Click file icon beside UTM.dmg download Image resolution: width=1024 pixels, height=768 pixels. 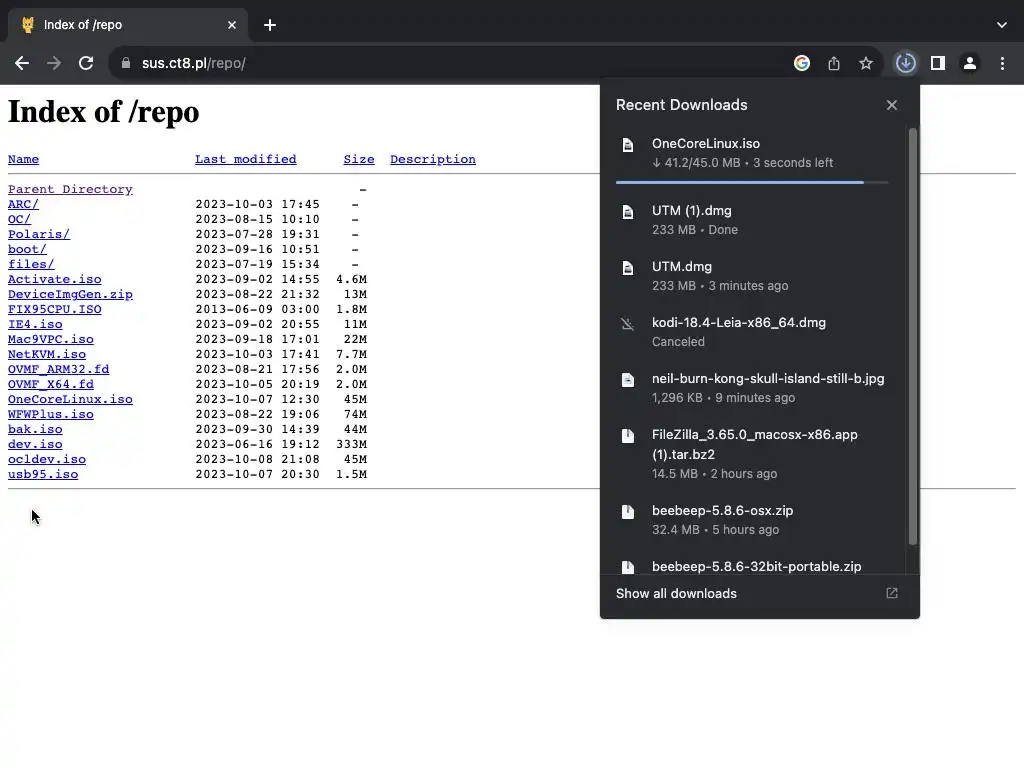click(628, 268)
